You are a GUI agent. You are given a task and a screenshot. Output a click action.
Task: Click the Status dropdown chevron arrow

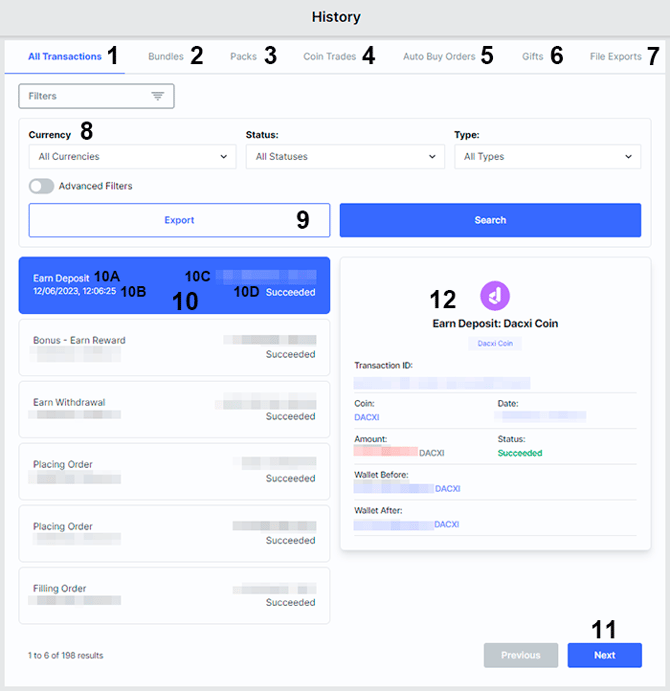432,156
